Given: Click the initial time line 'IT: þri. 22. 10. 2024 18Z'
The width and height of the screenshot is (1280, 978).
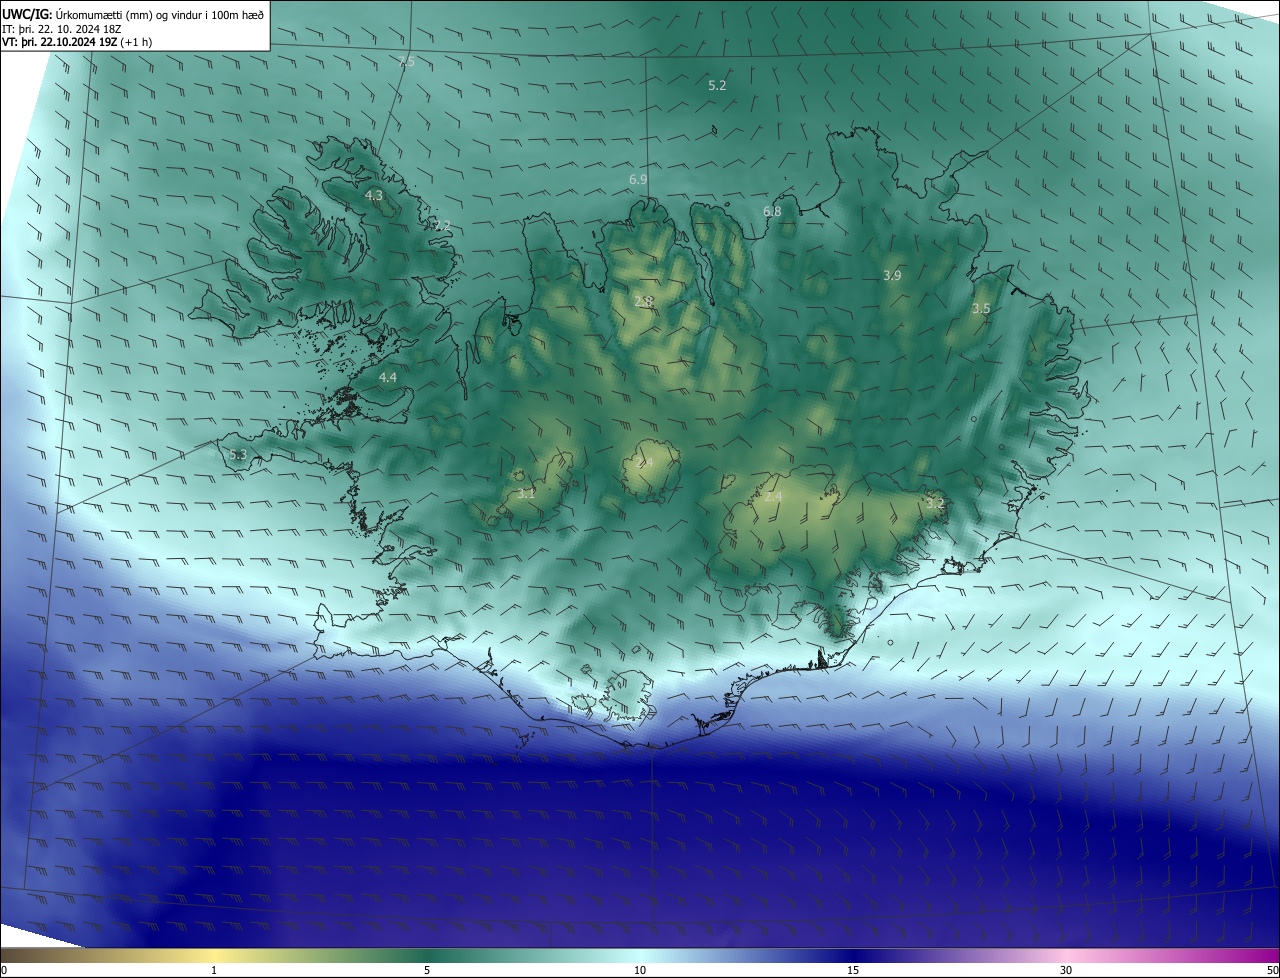Looking at the screenshot, I should (x=62, y=28).
